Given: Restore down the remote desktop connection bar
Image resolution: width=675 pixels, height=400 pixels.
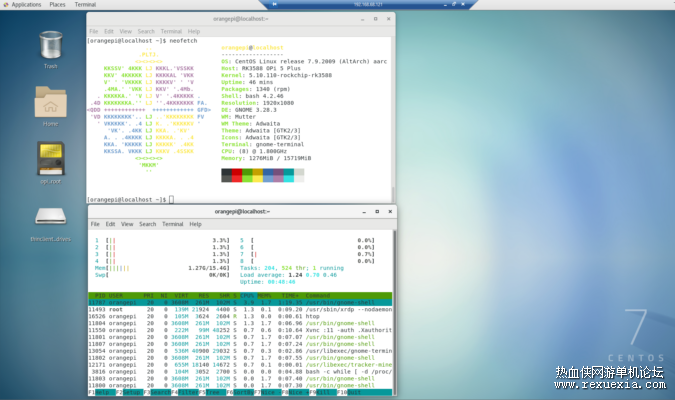Looking at the screenshot, I should 454,4.
